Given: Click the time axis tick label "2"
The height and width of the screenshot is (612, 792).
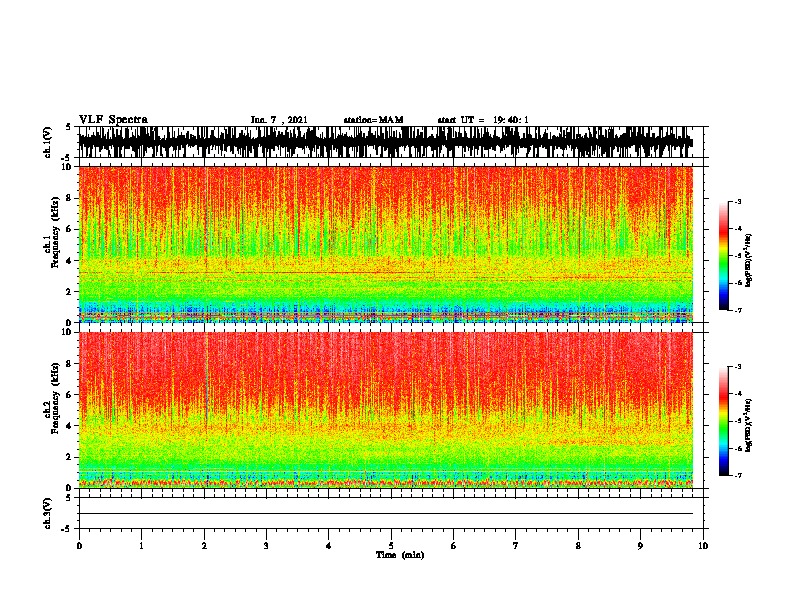Looking at the screenshot, I should click(204, 546).
